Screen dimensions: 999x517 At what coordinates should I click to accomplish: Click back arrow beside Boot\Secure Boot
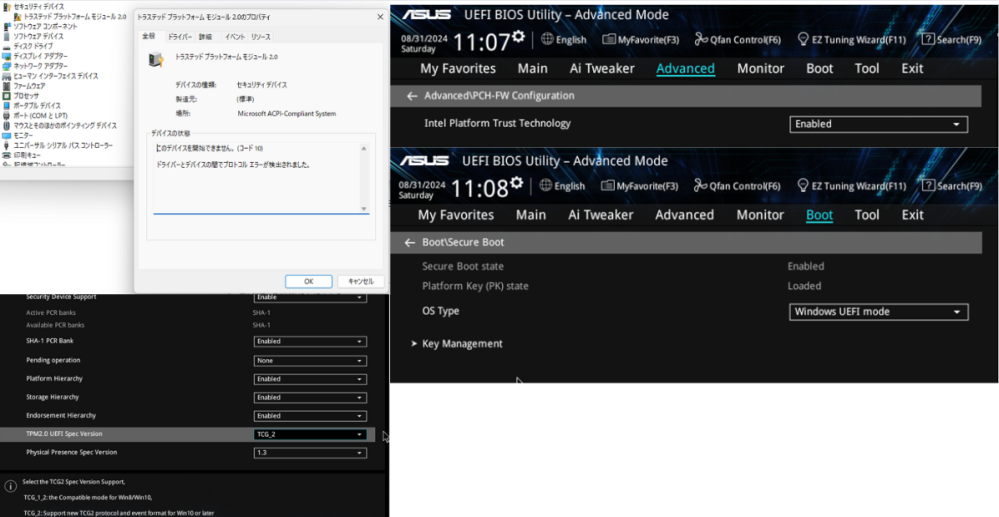[x=410, y=243]
